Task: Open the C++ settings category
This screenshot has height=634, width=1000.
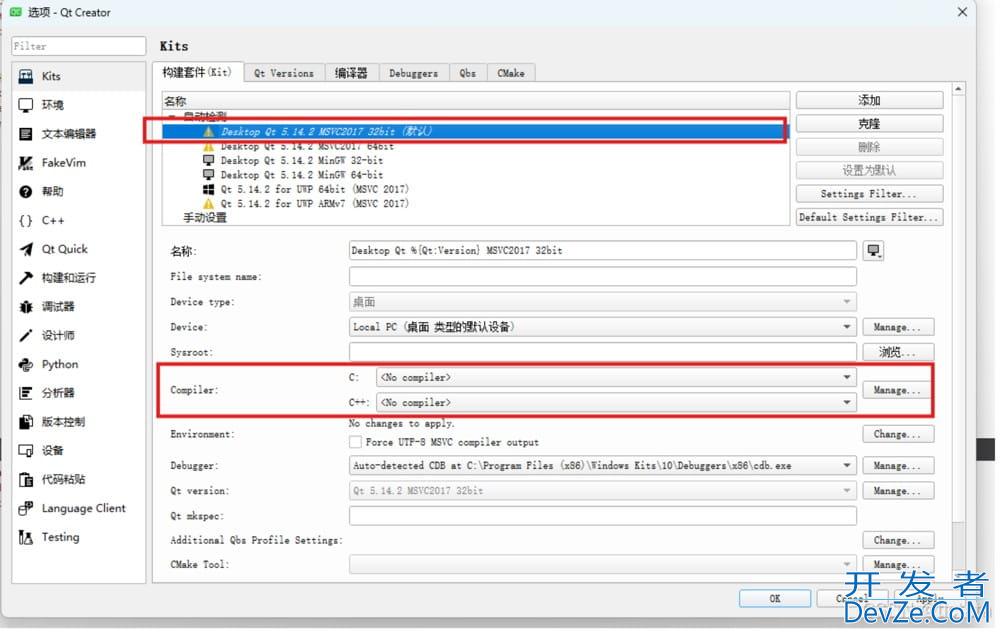Action: point(79,221)
